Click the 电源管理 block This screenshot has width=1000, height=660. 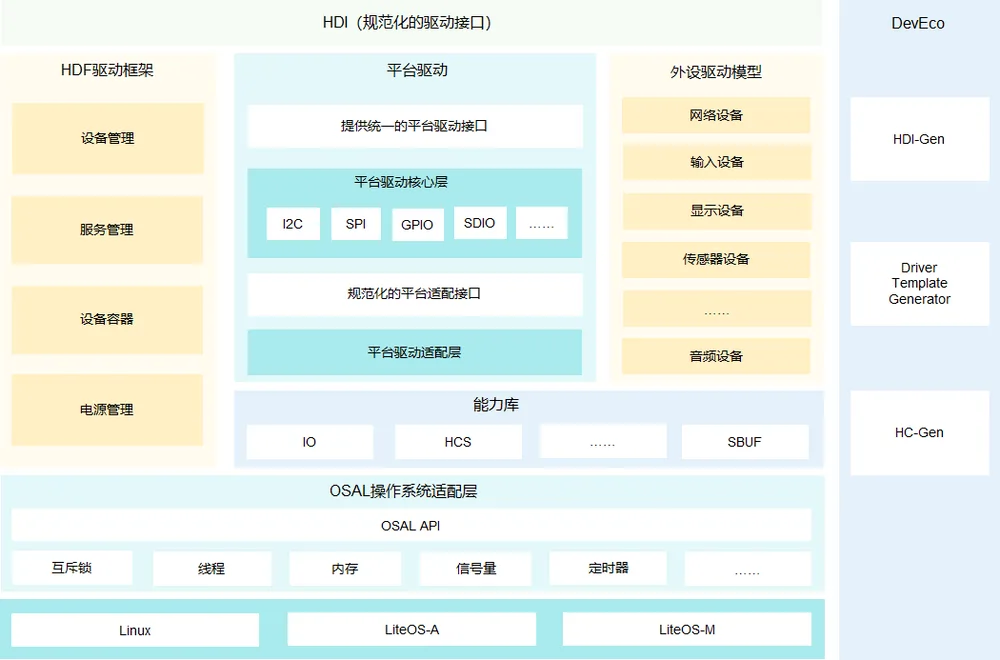pos(107,410)
